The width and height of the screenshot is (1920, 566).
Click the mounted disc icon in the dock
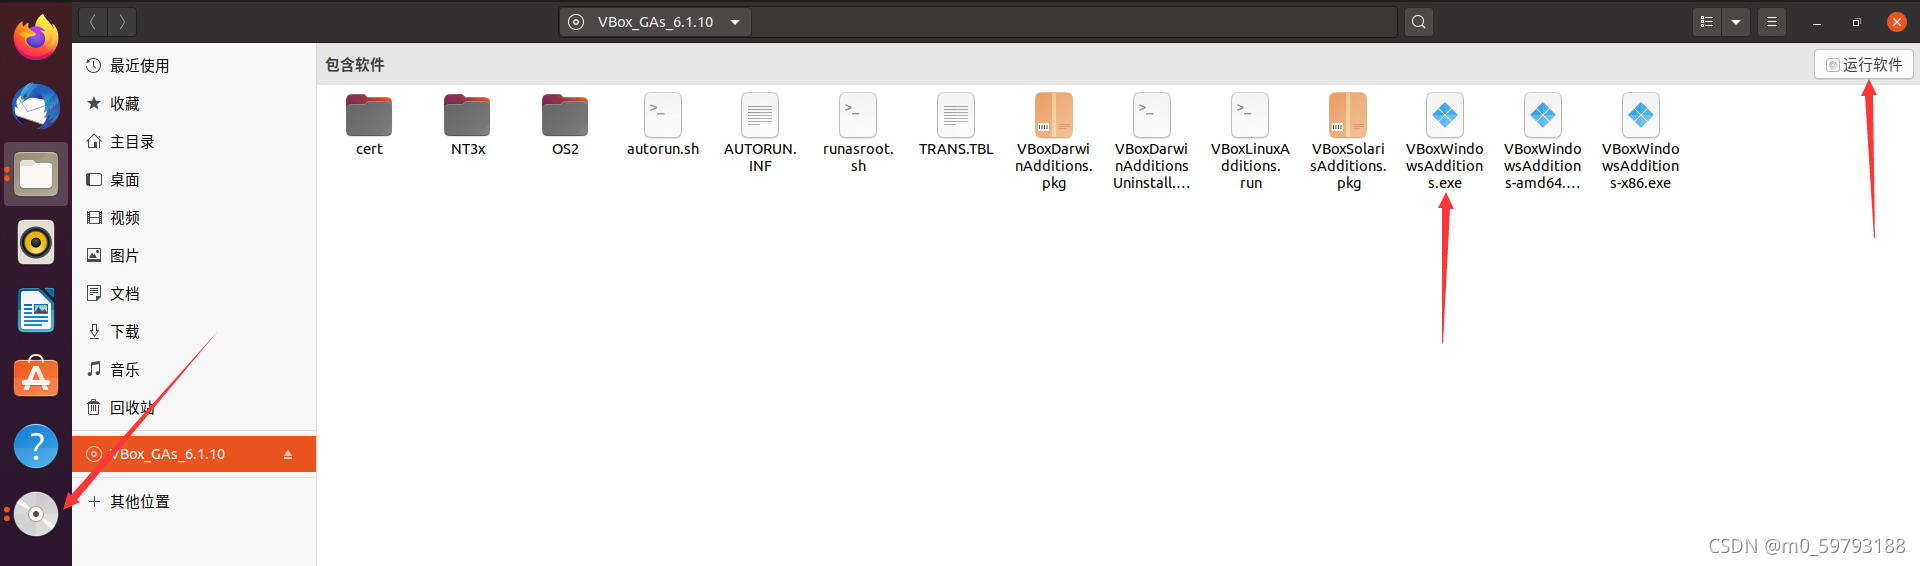pos(36,514)
